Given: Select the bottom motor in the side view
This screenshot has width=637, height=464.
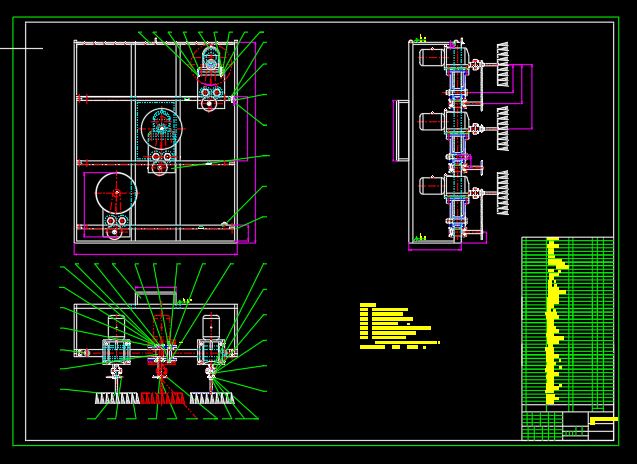Looking at the screenshot, I should (x=432, y=186).
